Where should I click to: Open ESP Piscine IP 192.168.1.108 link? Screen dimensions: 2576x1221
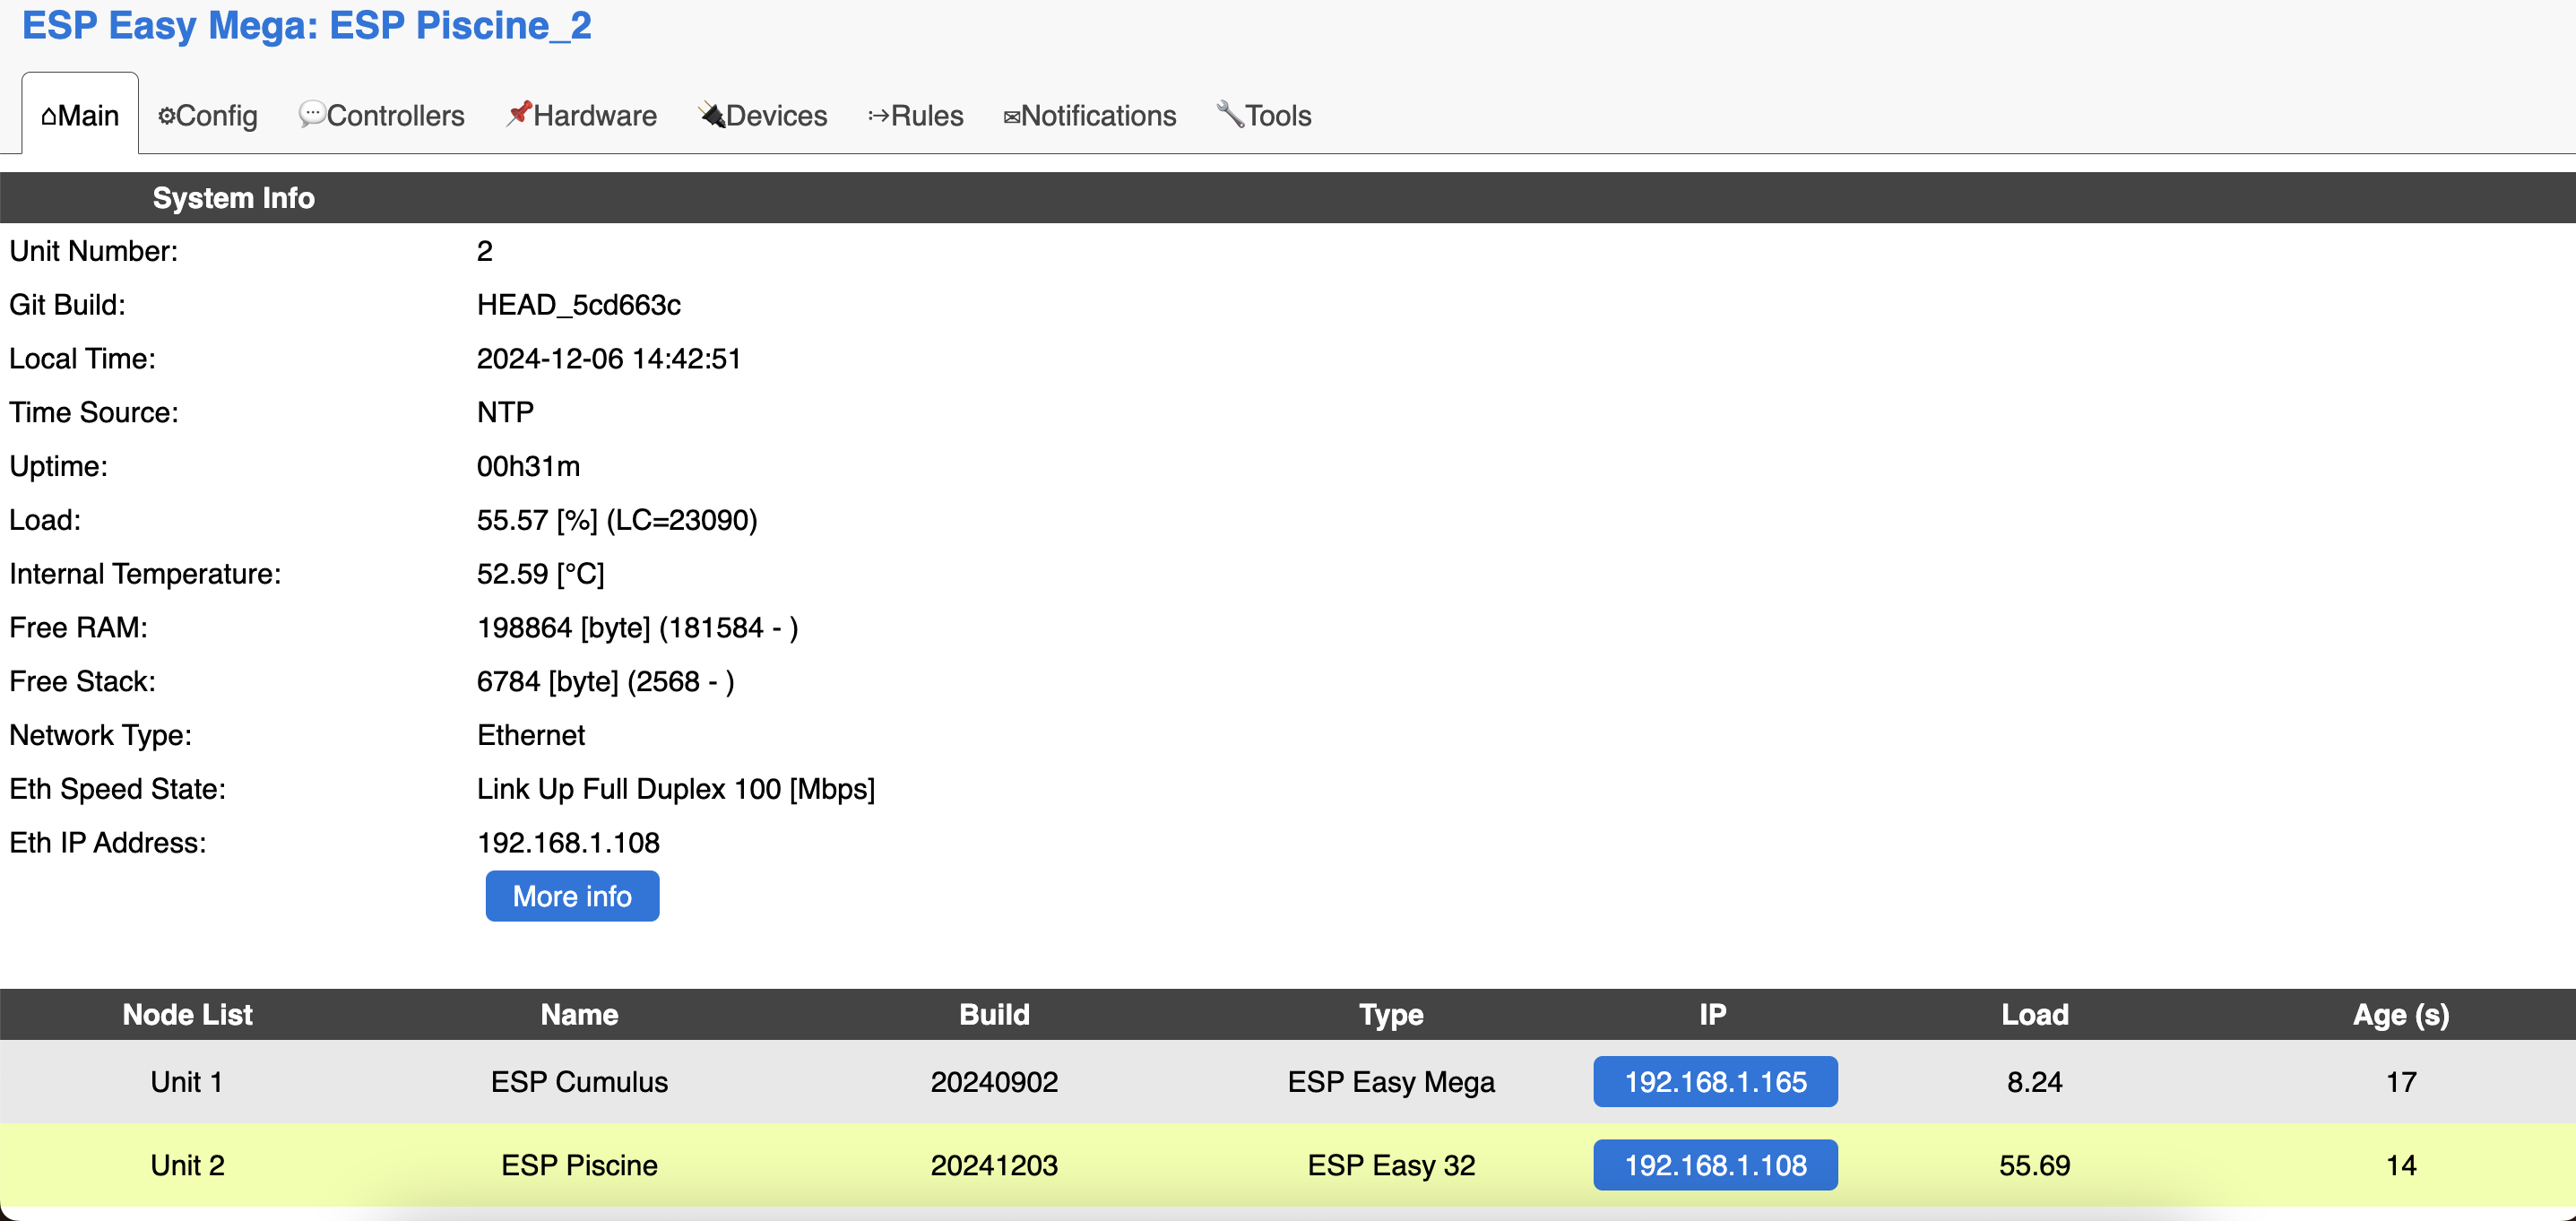tap(1714, 1165)
